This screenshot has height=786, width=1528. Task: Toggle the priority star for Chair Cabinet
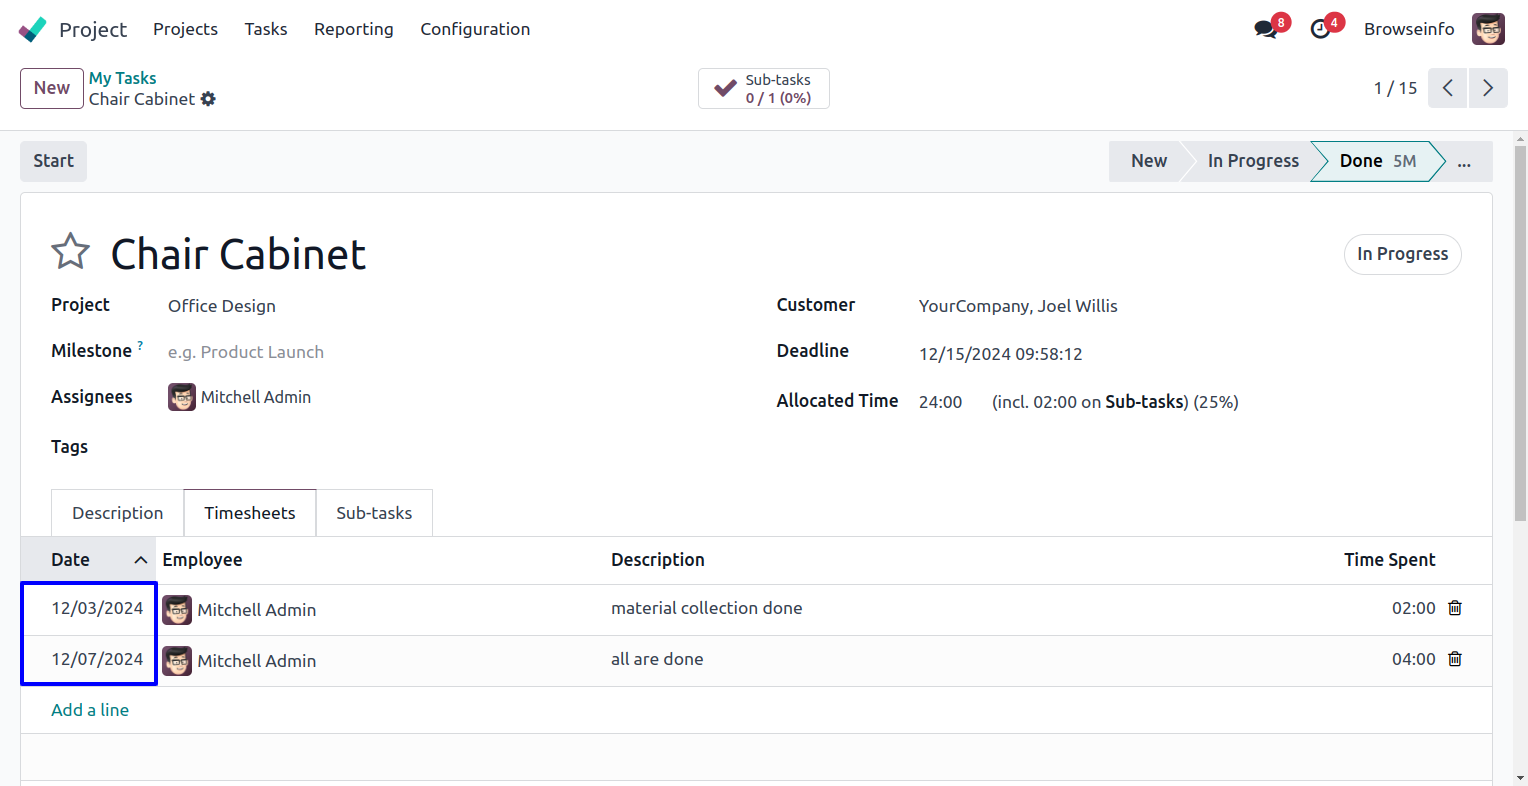(x=71, y=252)
